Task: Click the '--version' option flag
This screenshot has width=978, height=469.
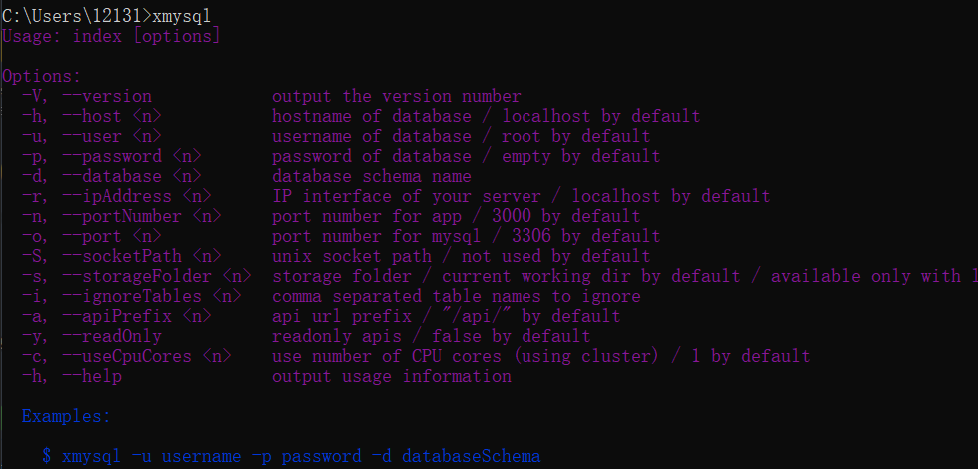Action: [106, 96]
